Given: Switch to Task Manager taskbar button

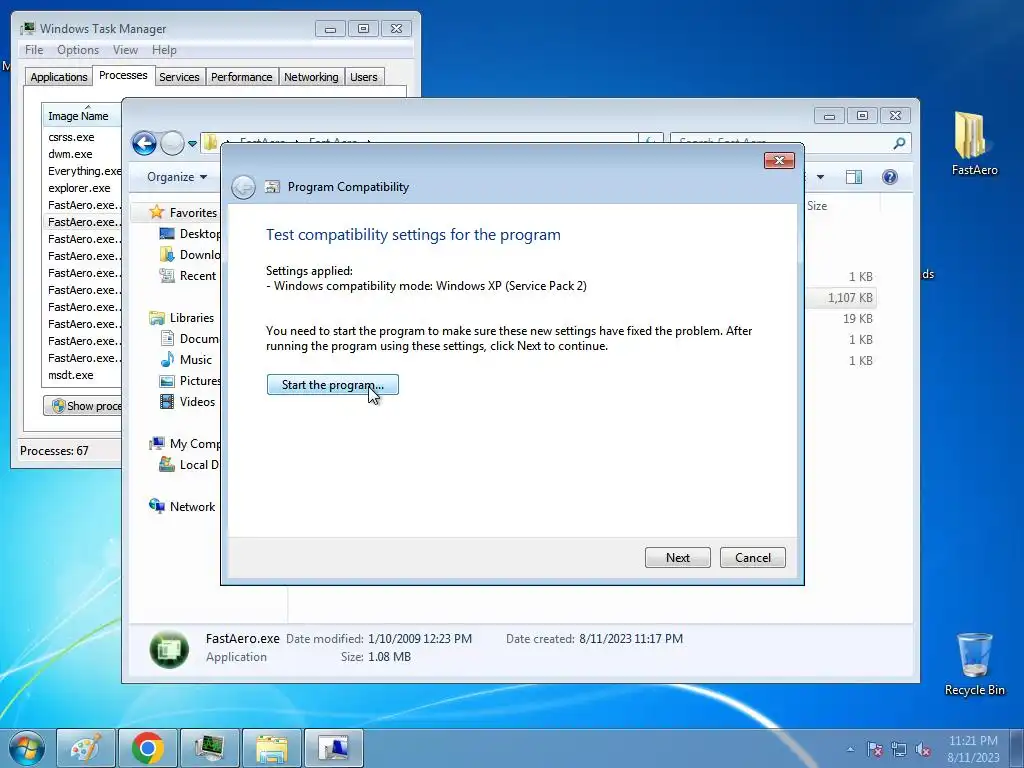Looking at the screenshot, I should [x=209, y=748].
